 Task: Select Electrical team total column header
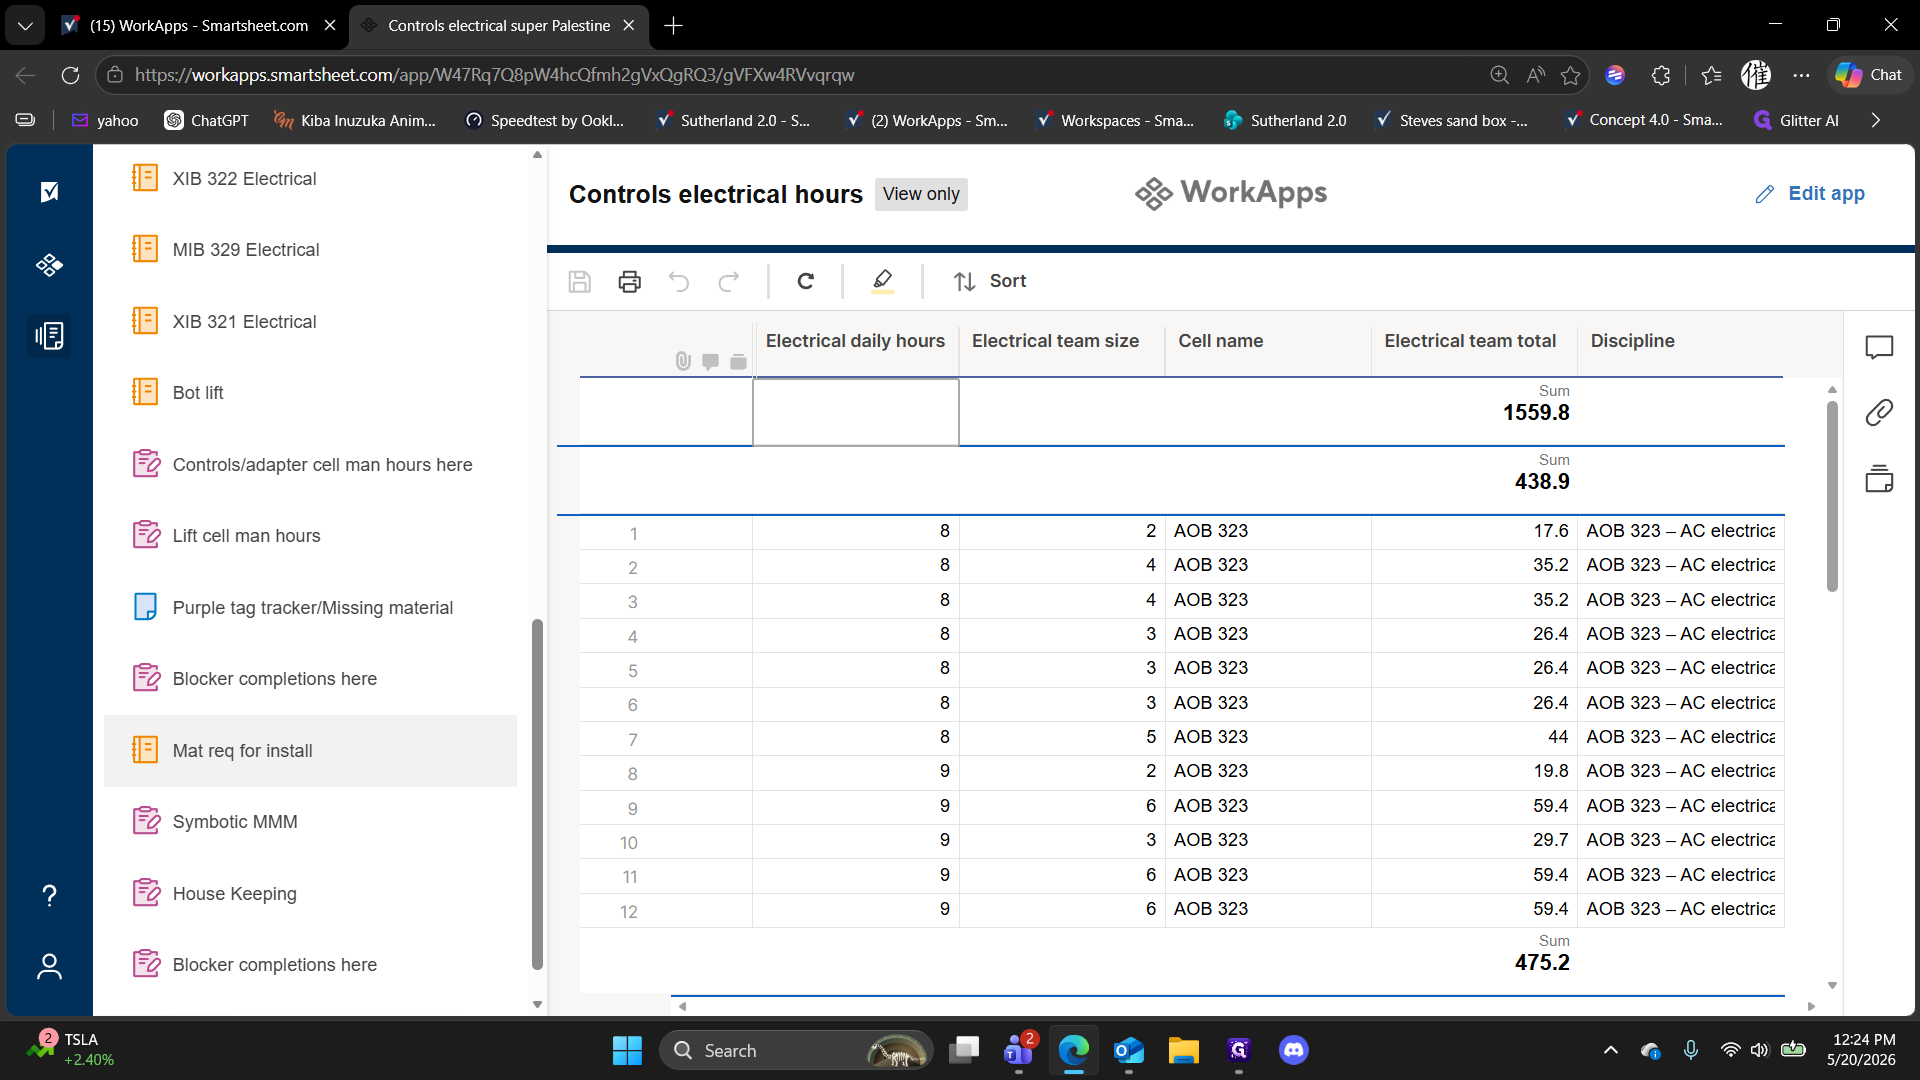[x=1473, y=342]
